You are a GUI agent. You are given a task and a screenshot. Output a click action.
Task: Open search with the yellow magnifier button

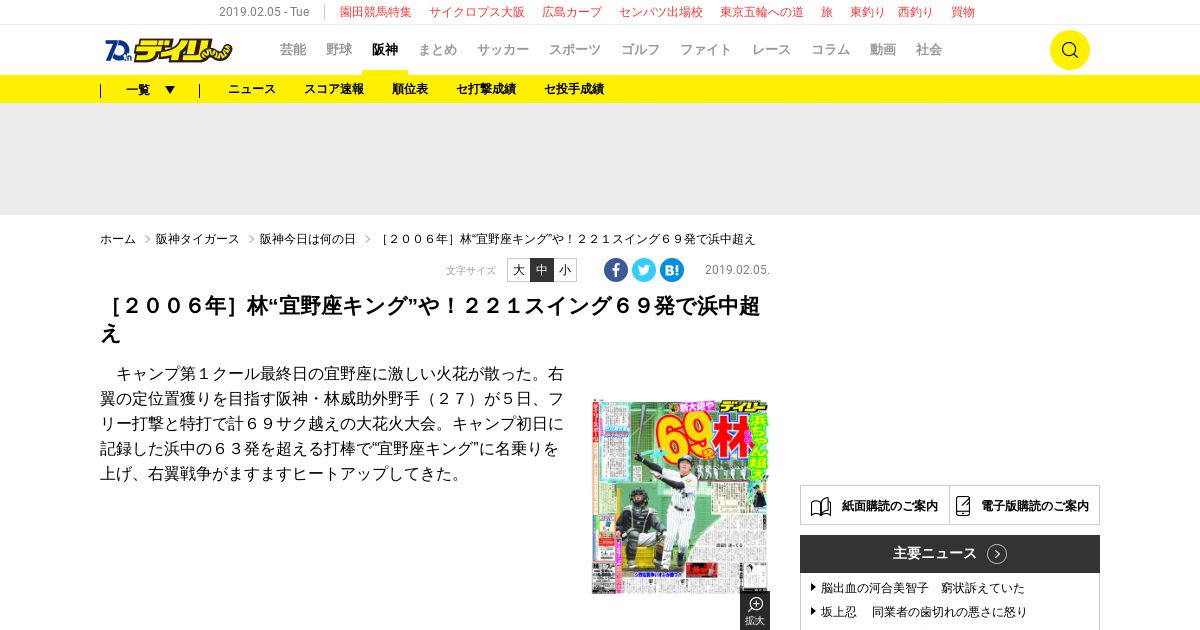[1069, 50]
